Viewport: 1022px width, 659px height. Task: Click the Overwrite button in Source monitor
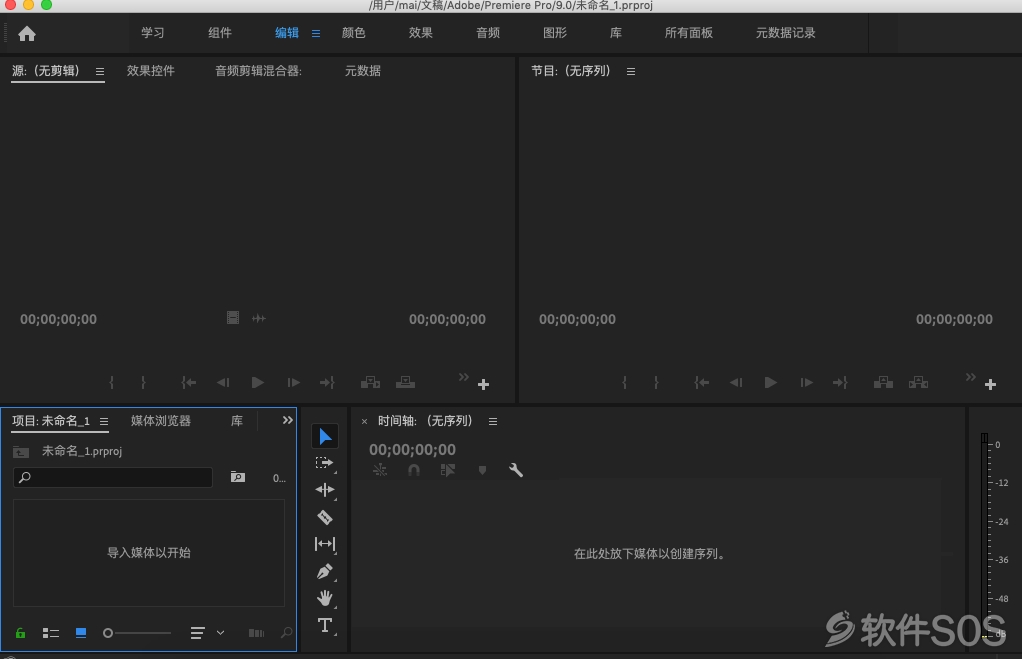[x=405, y=383]
